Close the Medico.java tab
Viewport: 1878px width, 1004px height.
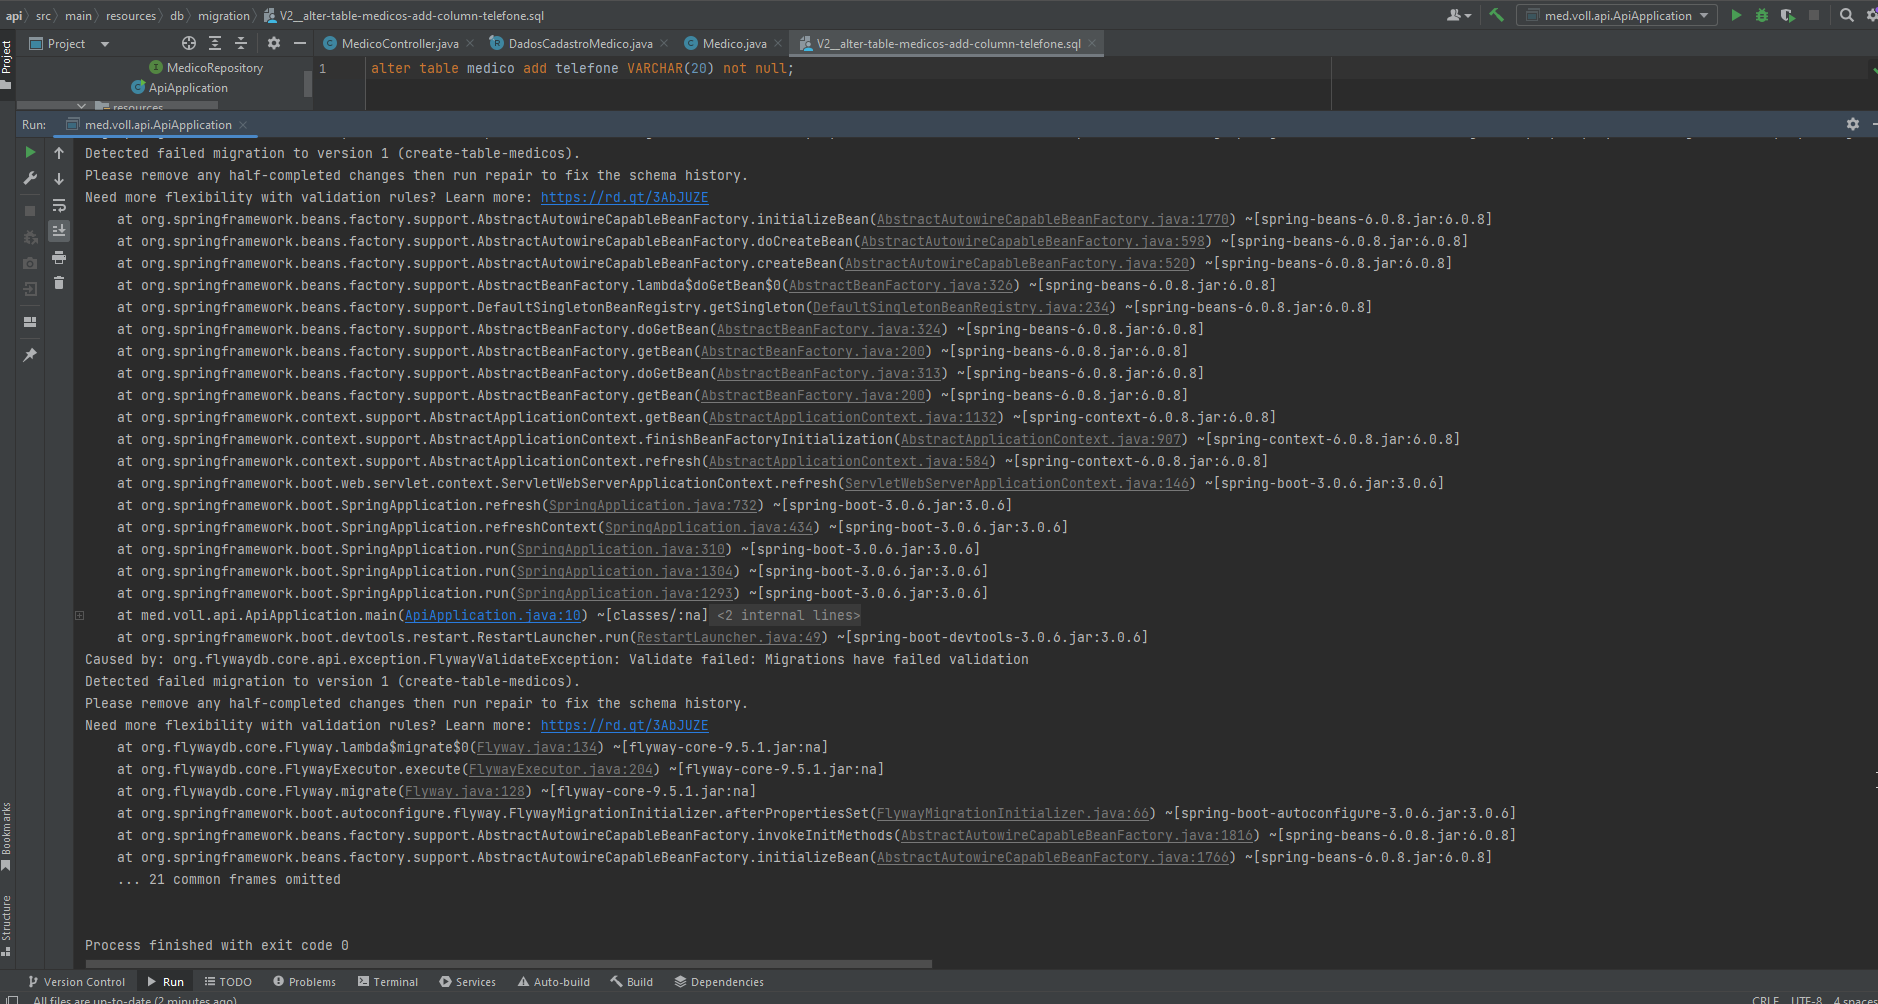tap(777, 44)
